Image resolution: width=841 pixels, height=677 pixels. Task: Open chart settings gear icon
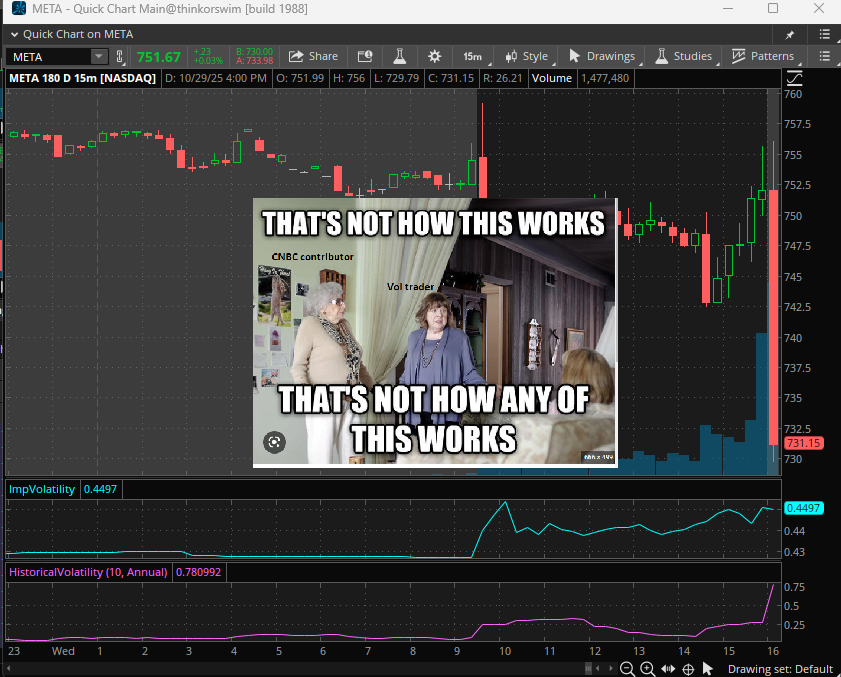pyautogui.click(x=434, y=56)
